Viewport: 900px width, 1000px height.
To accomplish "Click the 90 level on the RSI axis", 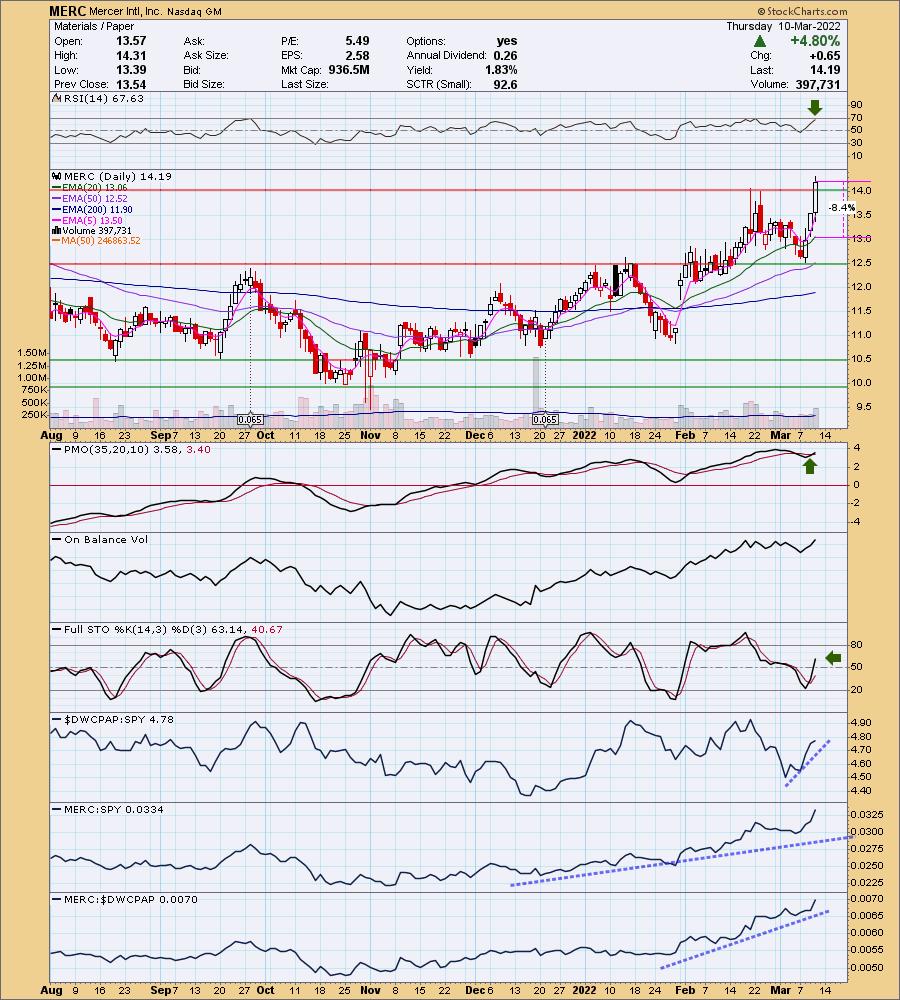I will 857,105.
